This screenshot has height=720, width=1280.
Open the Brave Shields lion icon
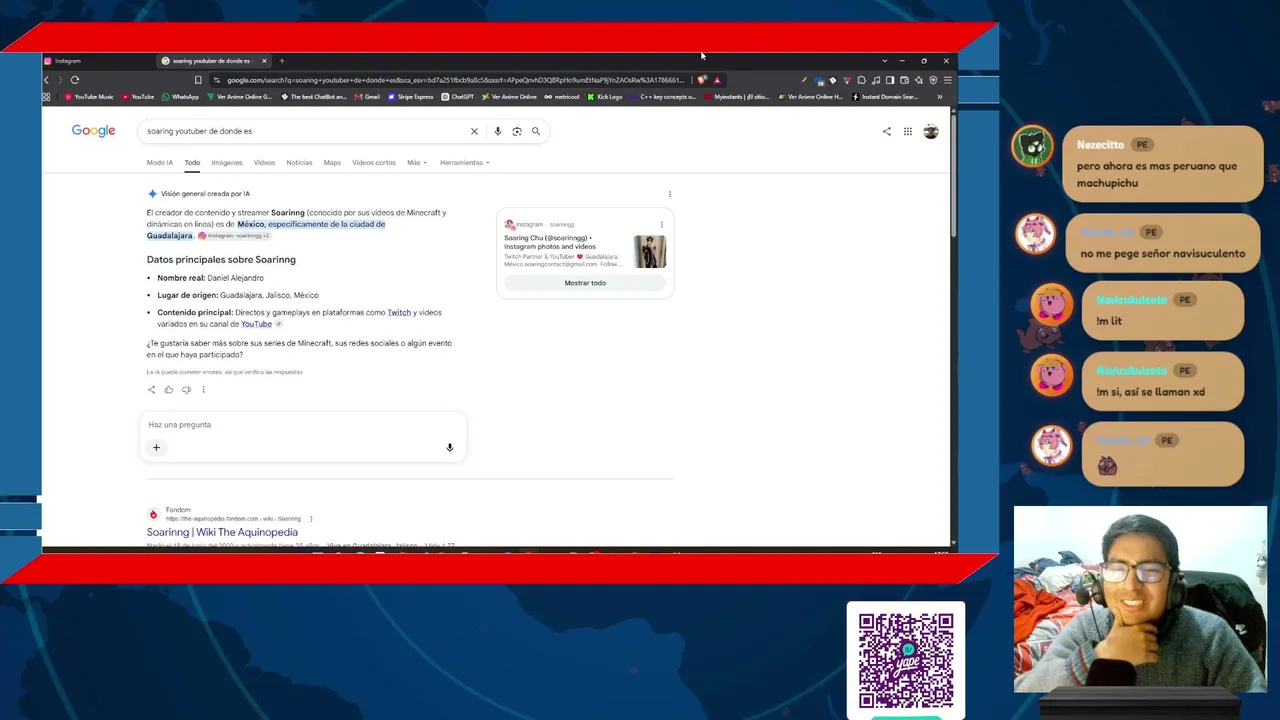click(x=703, y=80)
